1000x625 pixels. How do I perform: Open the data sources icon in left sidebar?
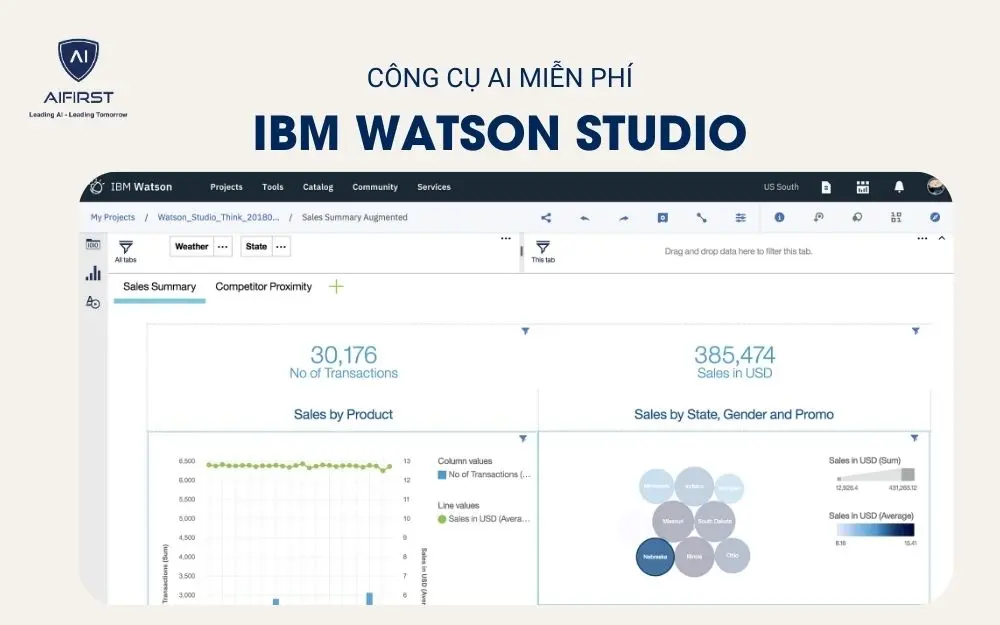[x=93, y=244]
